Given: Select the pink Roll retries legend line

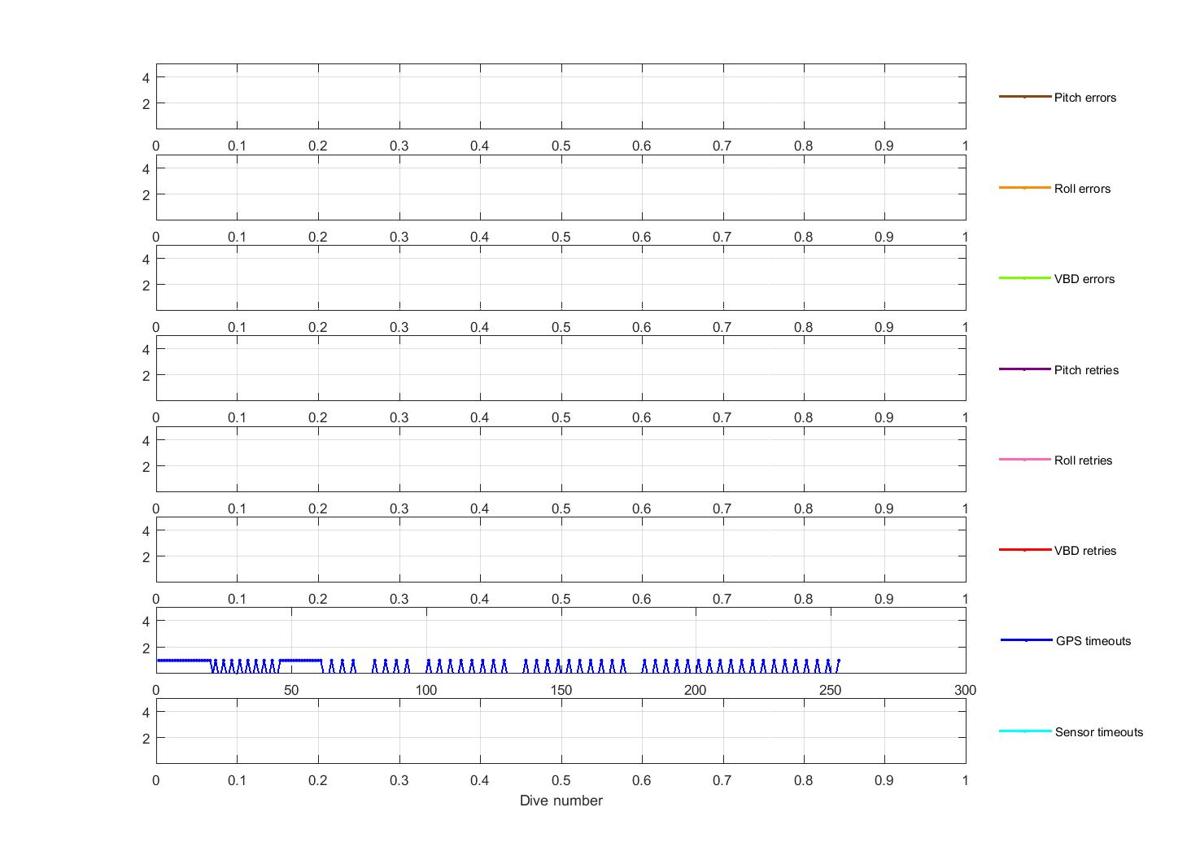Looking at the screenshot, I should point(1025,460).
